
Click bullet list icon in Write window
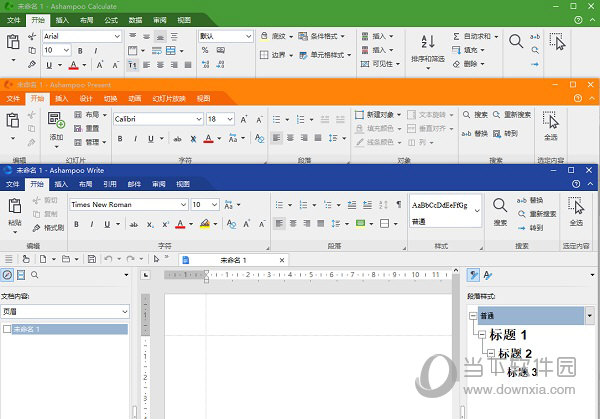(x=280, y=205)
